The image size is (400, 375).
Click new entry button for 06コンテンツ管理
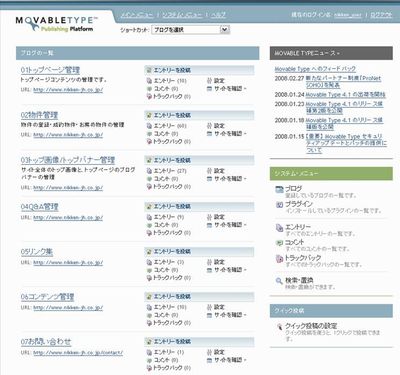pos(199,297)
